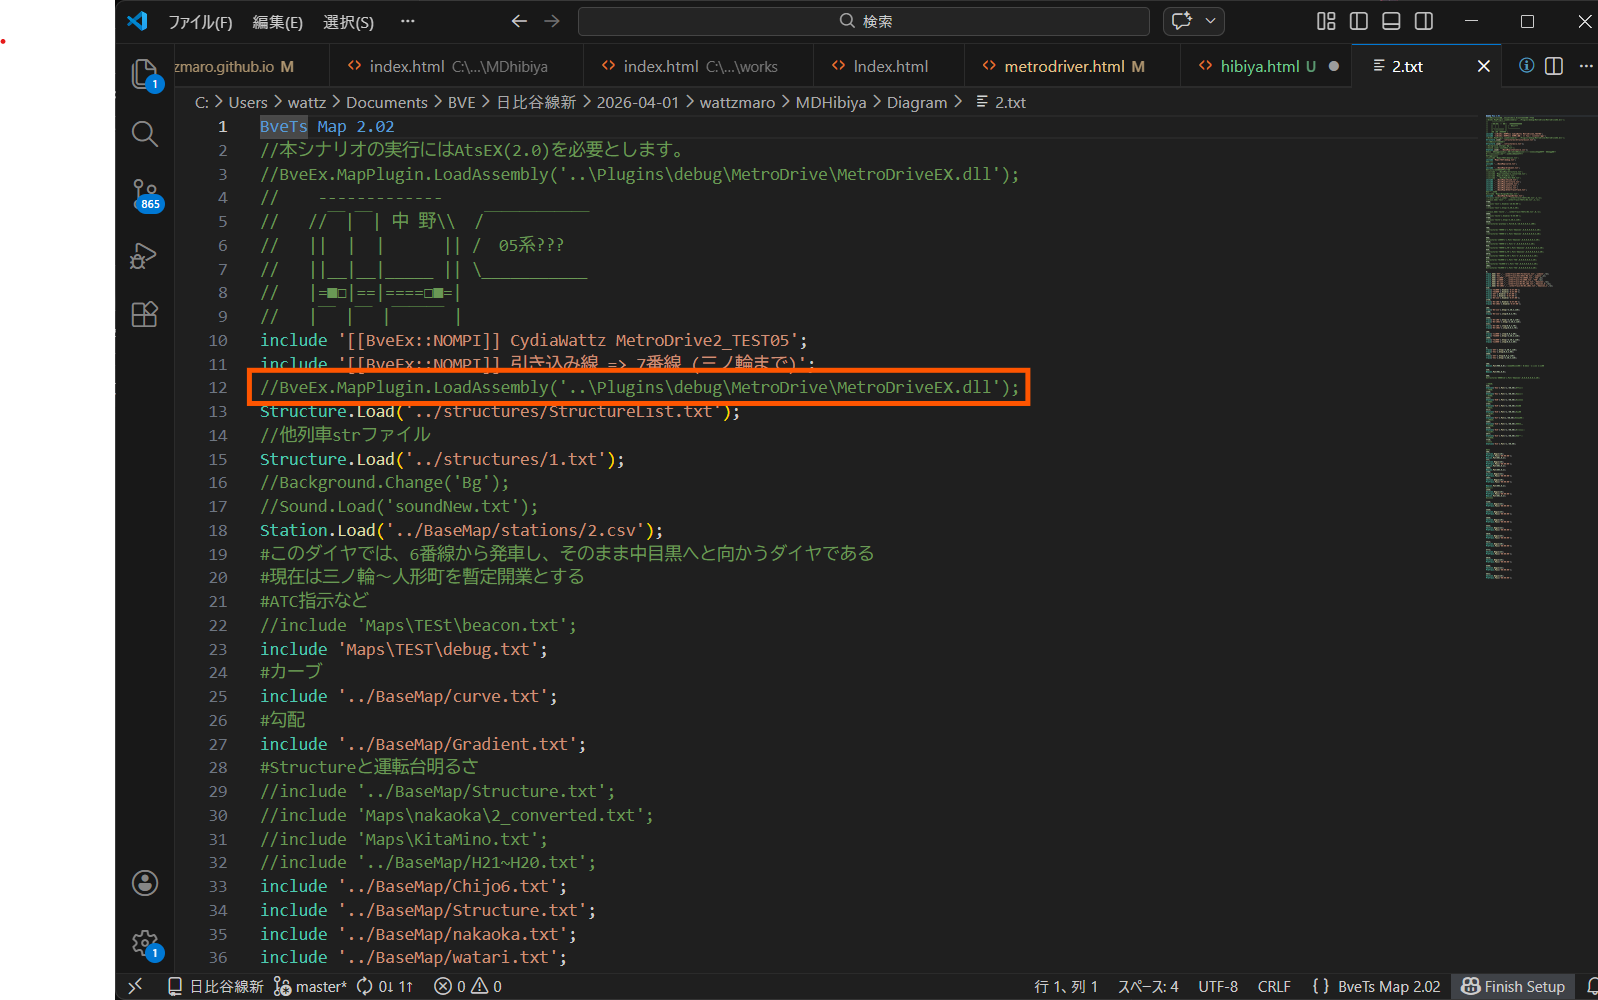
Task: Open the Search view in sidebar
Action: click(x=144, y=134)
